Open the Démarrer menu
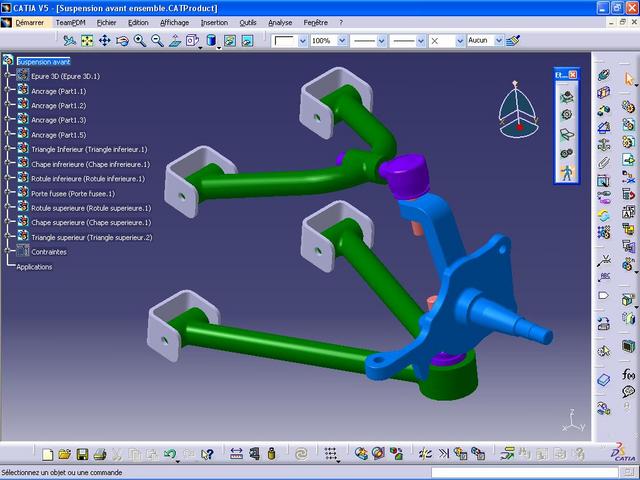The width and height of the screenshot is (640, 480). pyautogui.click(x=29, y=23)
